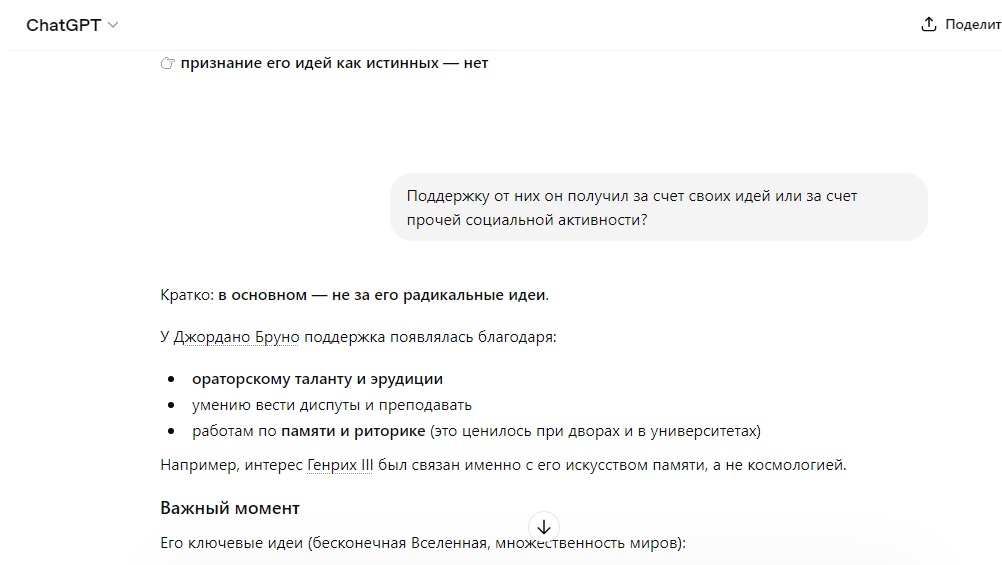
Task: Open the Джордано Бруно entity link
Action: pyautogui.click(x=236, y=337)
